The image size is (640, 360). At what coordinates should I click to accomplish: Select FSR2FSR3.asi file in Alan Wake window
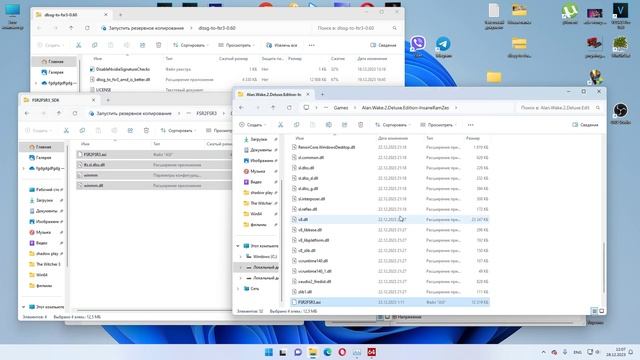[390, 302]
